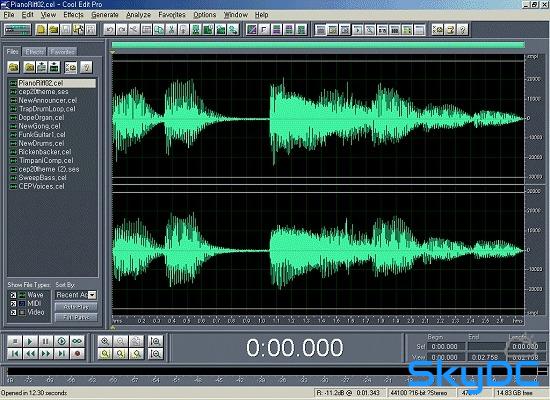Image resolution: width=550 pixels, height=400 pixels.
Task: Select Rickenbacker.cel in the file list
Action: click(x=45, y=152)
